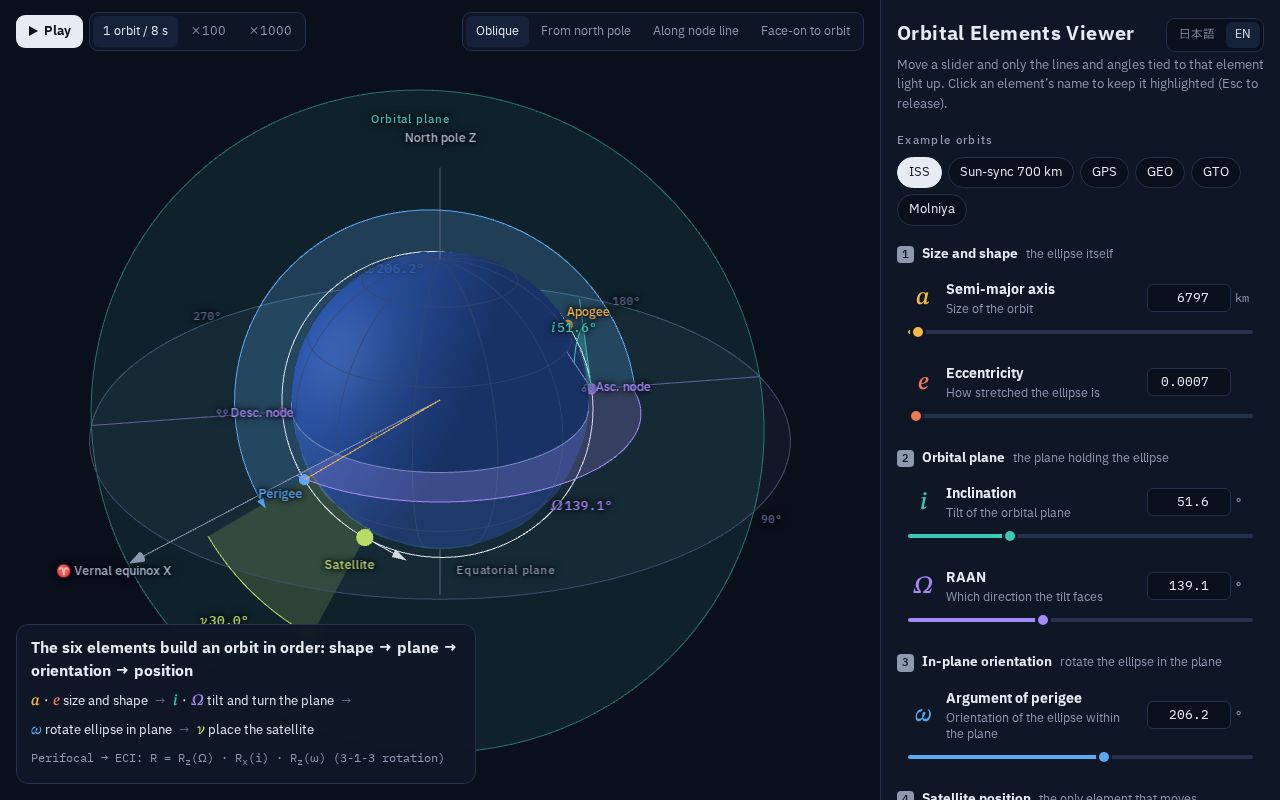The width and height of the screenshot is (1280, 800).
Task: Focus the semi-major axis value field 6797
Action: [1188, 298]
